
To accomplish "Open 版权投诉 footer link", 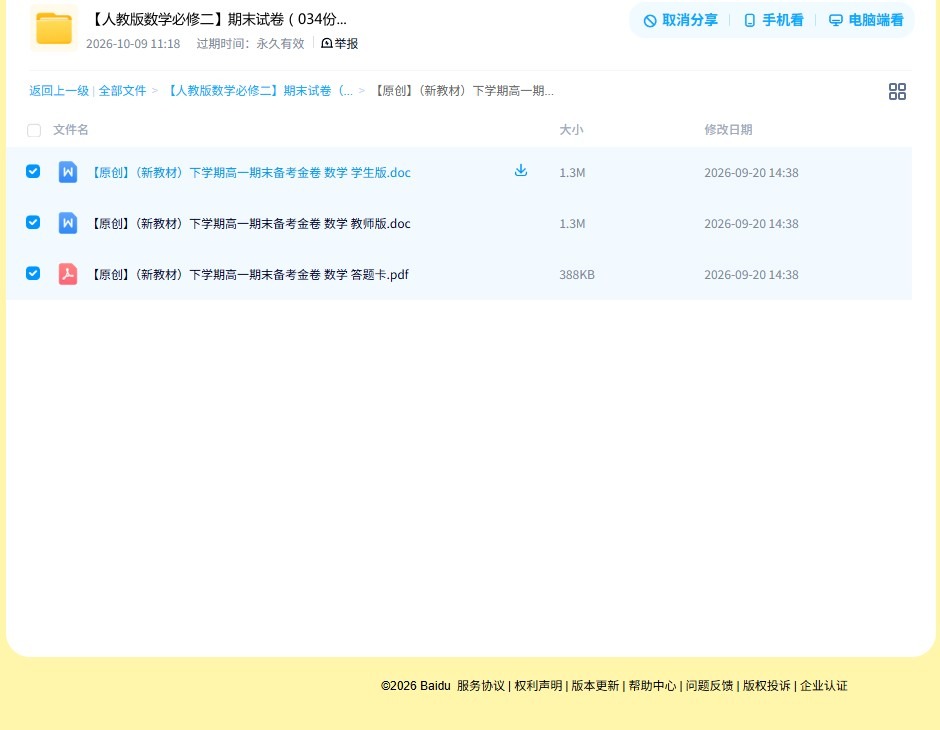I will pyautogui.click(x=767, y=686).
